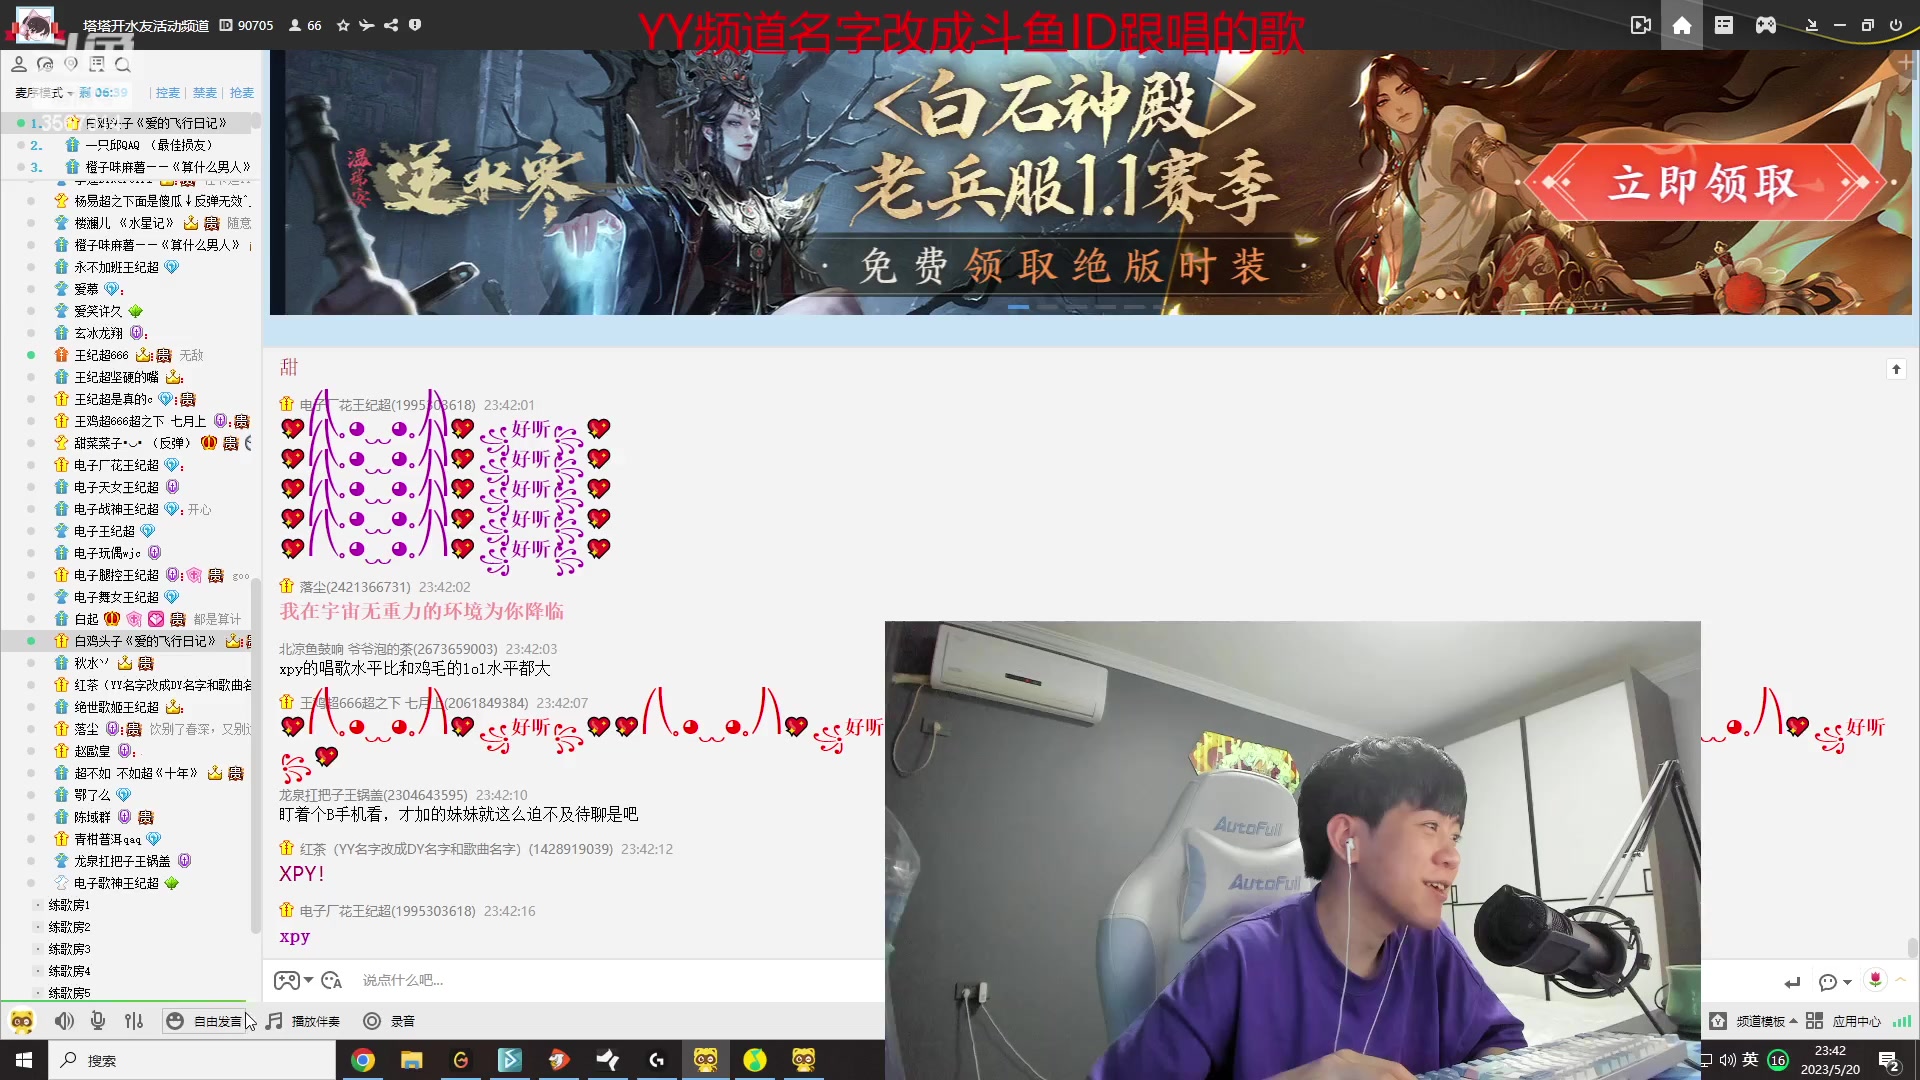1920x1080 pixels.
Task: Click the taskbar search box 搜索
Action: point(192,1060)
